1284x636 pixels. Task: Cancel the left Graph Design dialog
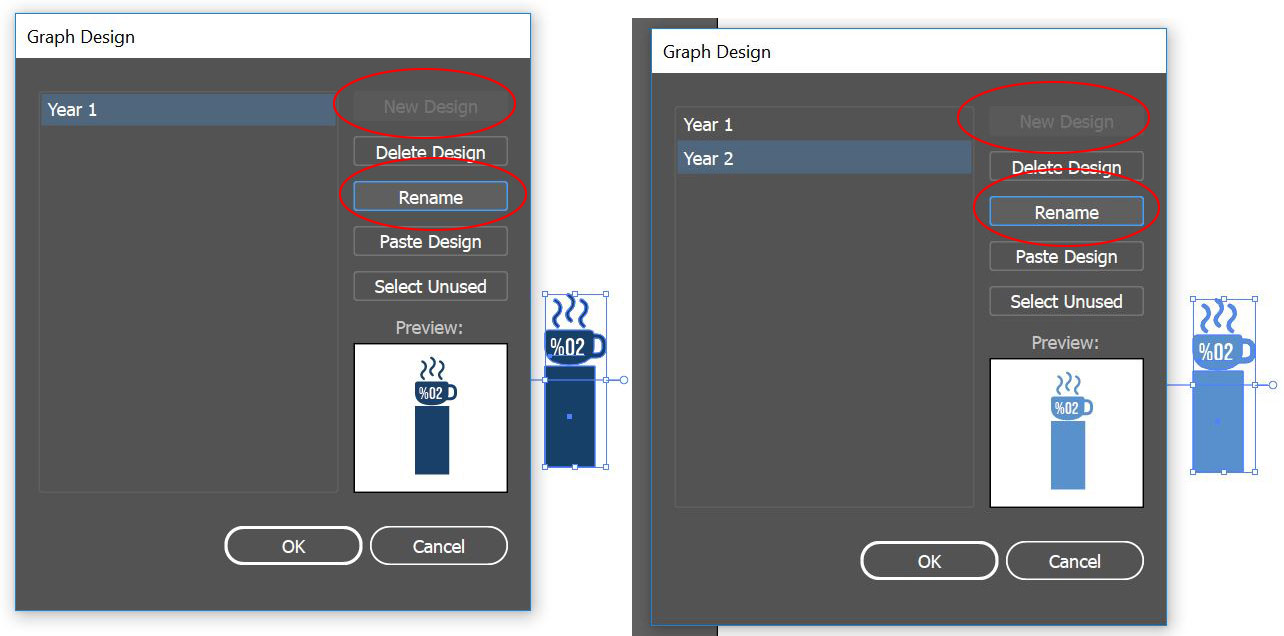(439, 546)
